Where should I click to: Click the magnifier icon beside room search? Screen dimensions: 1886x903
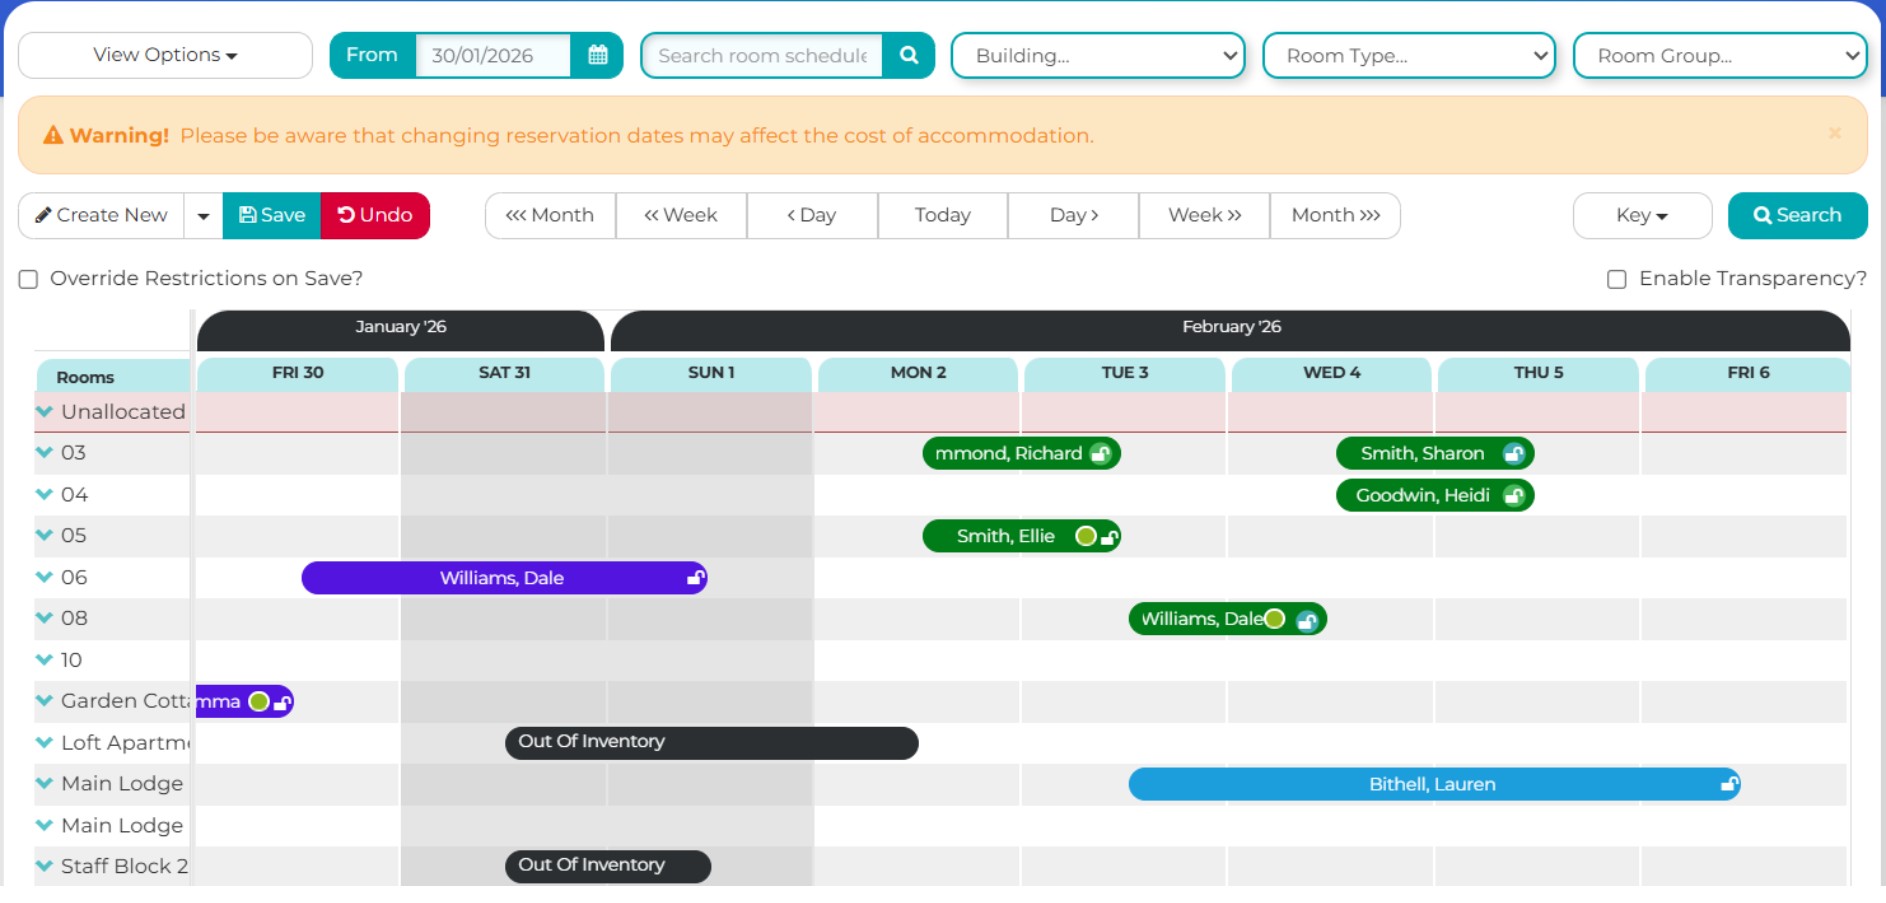pyautogui.click(x=908, y=55)
